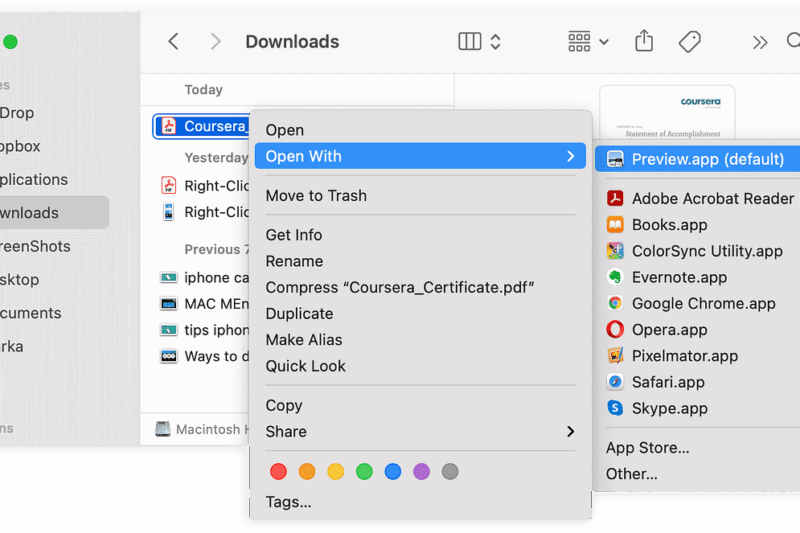The width and height of the screenshot is (800, 533).
Task: Apply the orange tag color
Action: point(307,472)
